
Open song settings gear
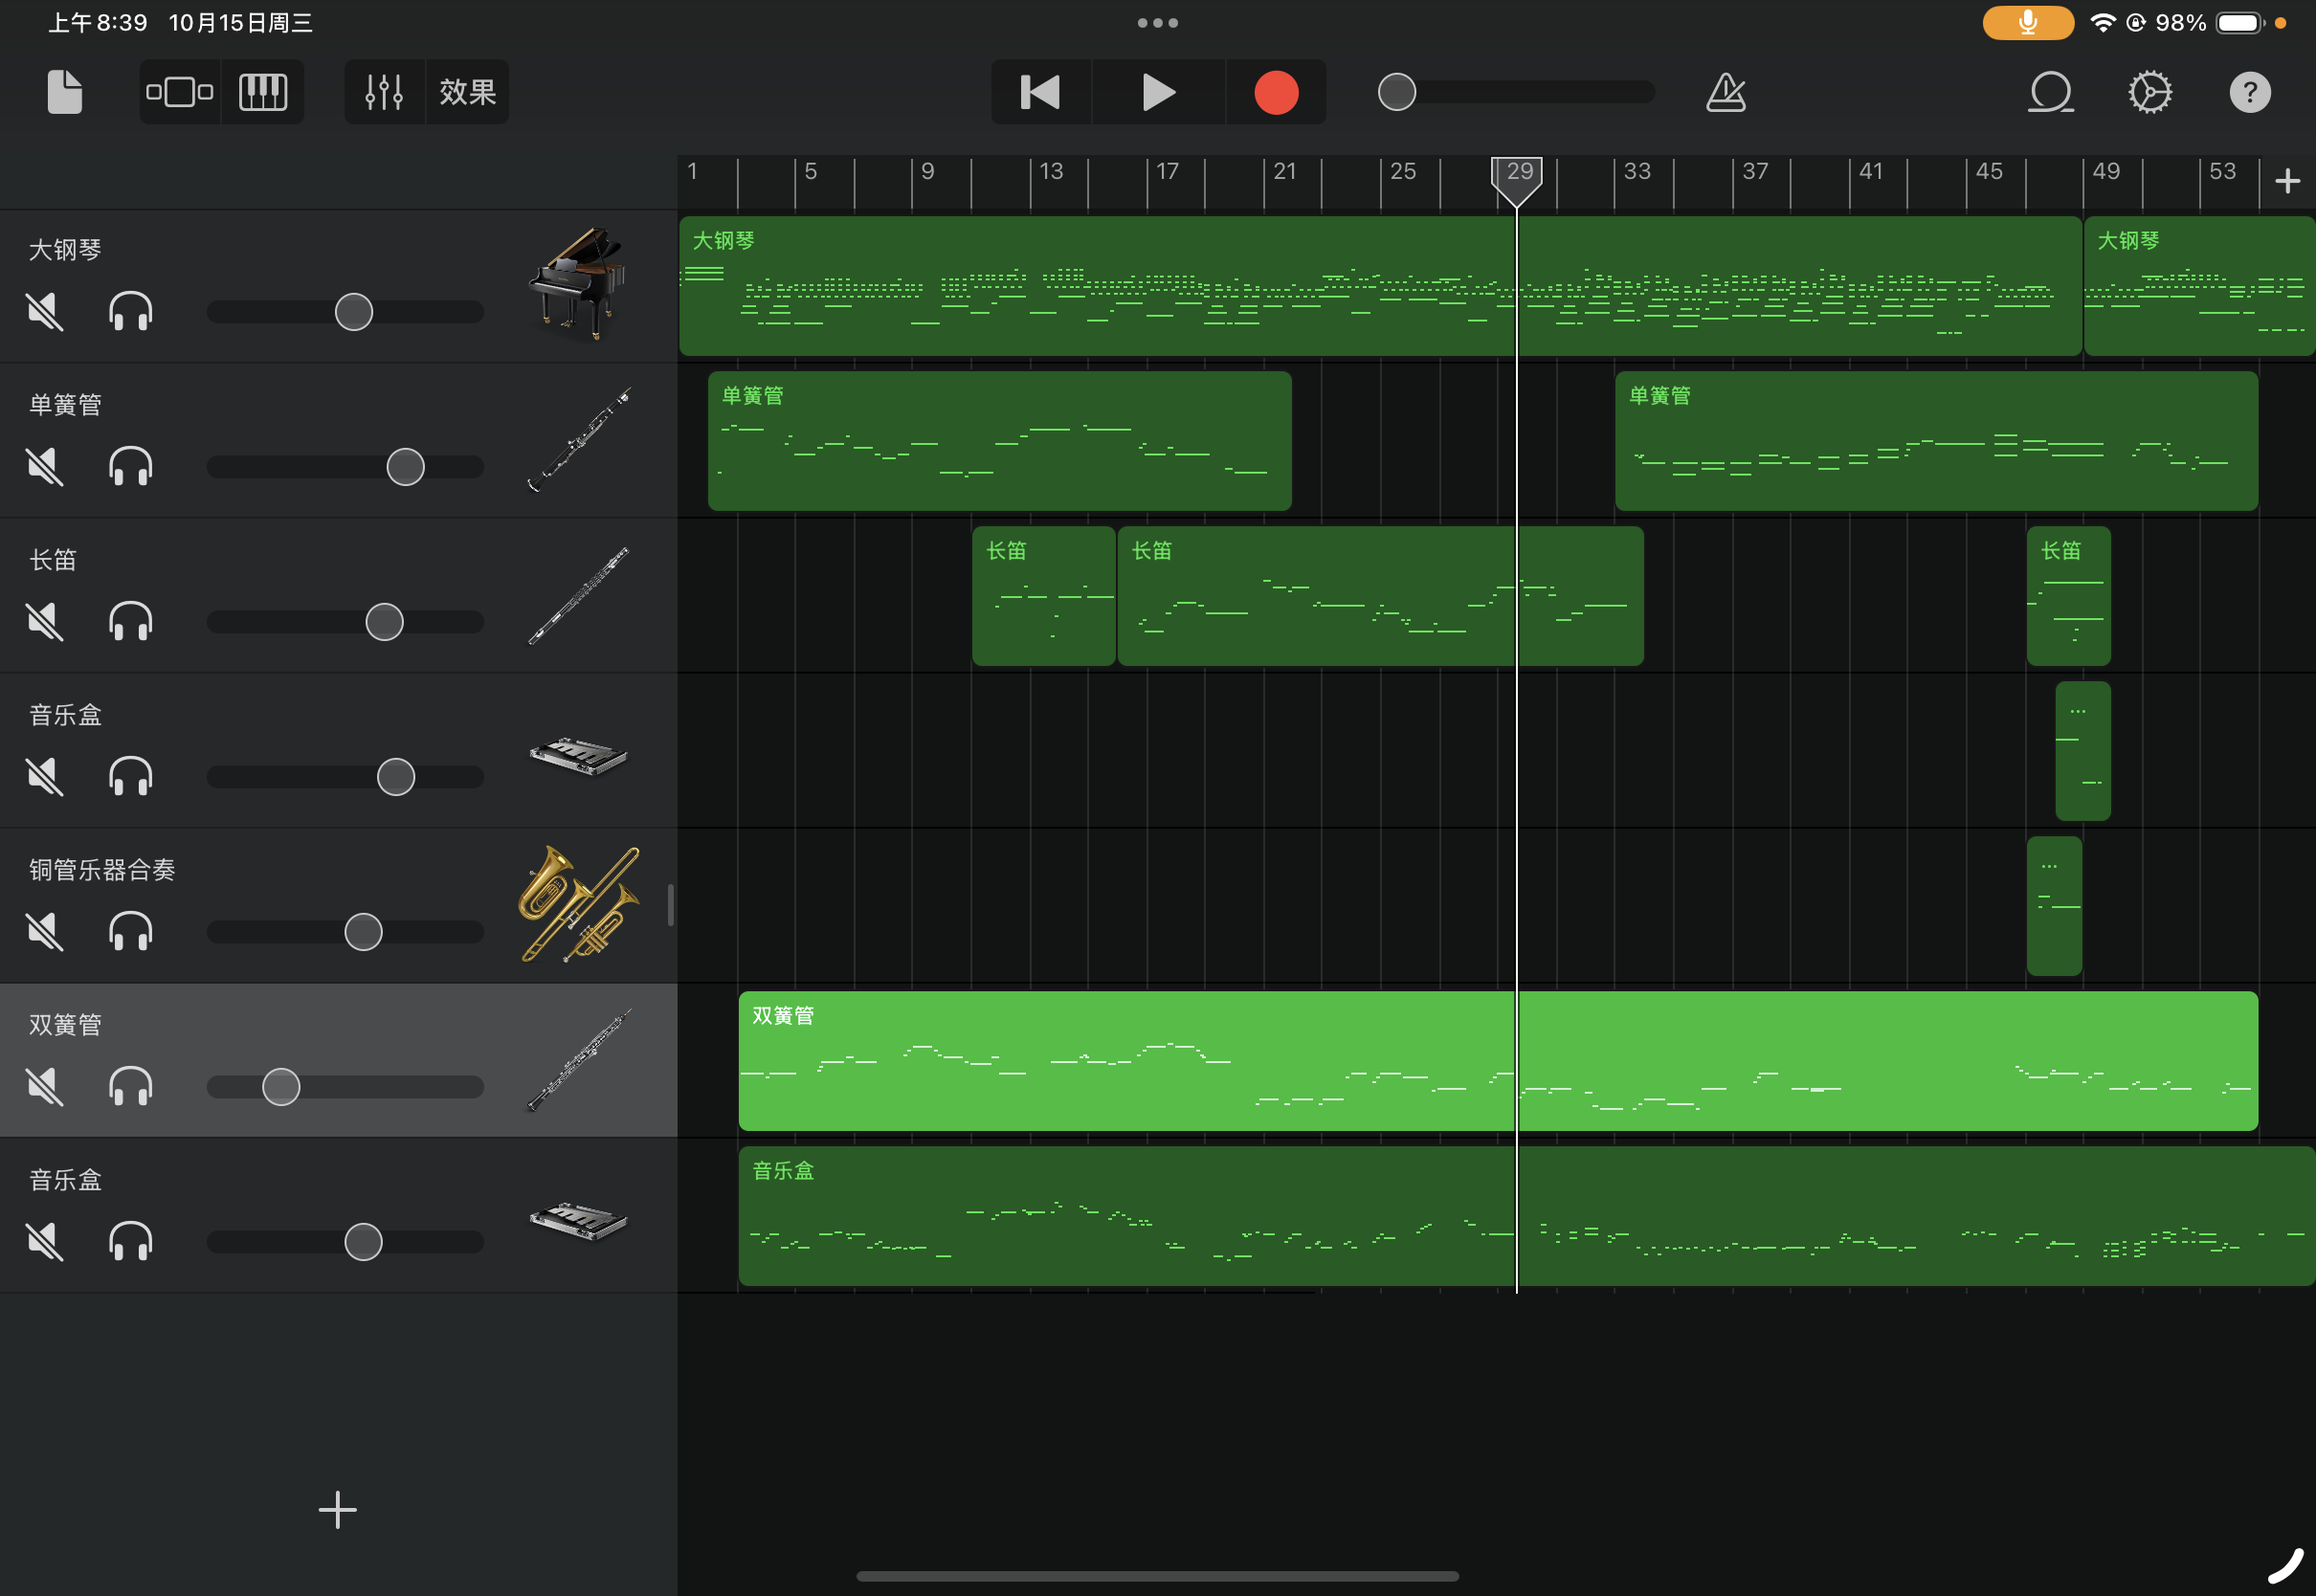tap(2149, 92)
